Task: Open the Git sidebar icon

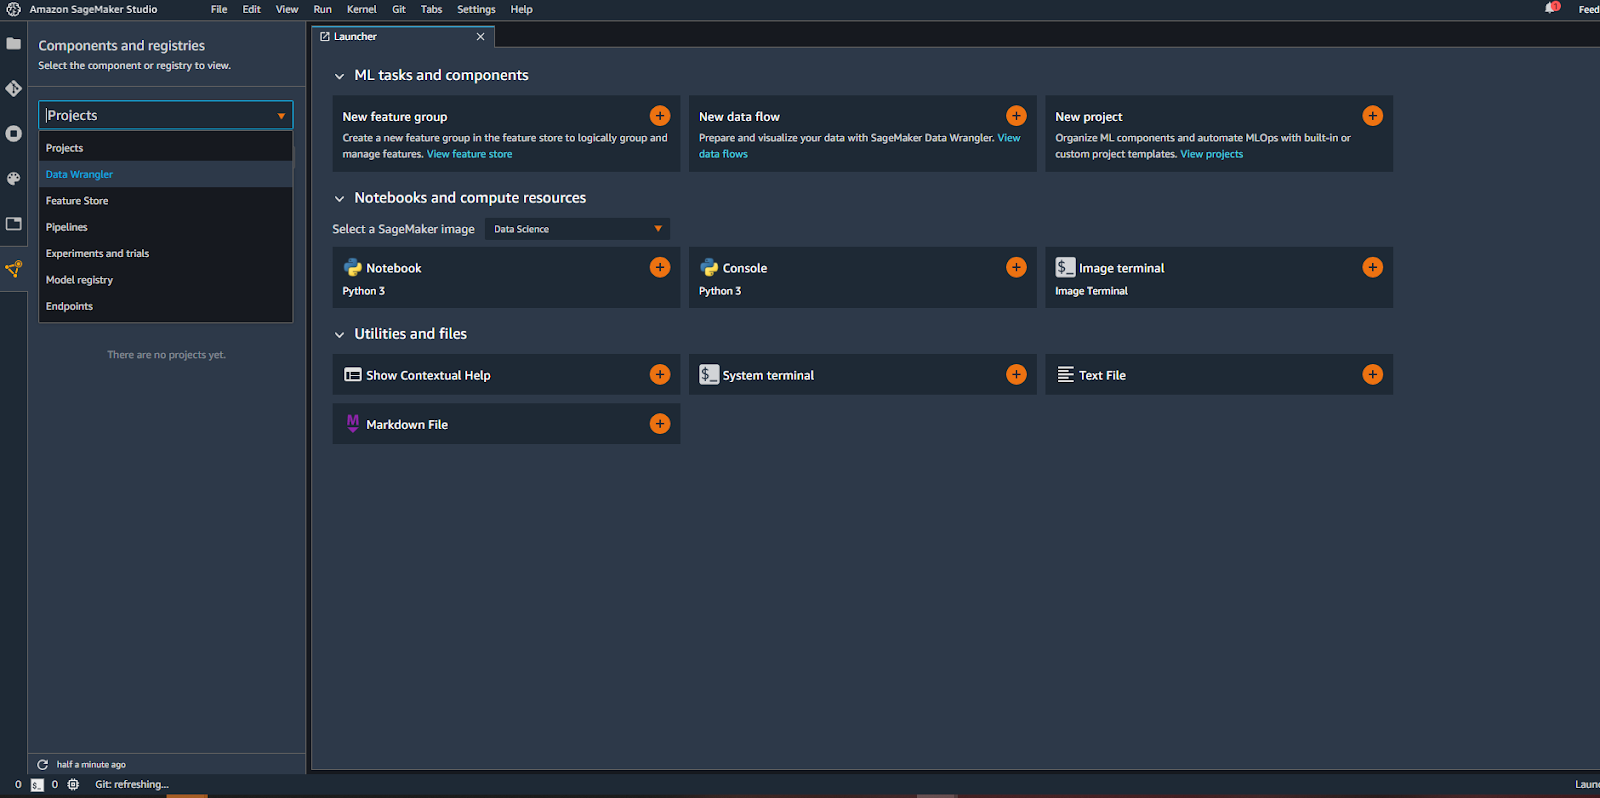Action: click(x=14, y=89)
